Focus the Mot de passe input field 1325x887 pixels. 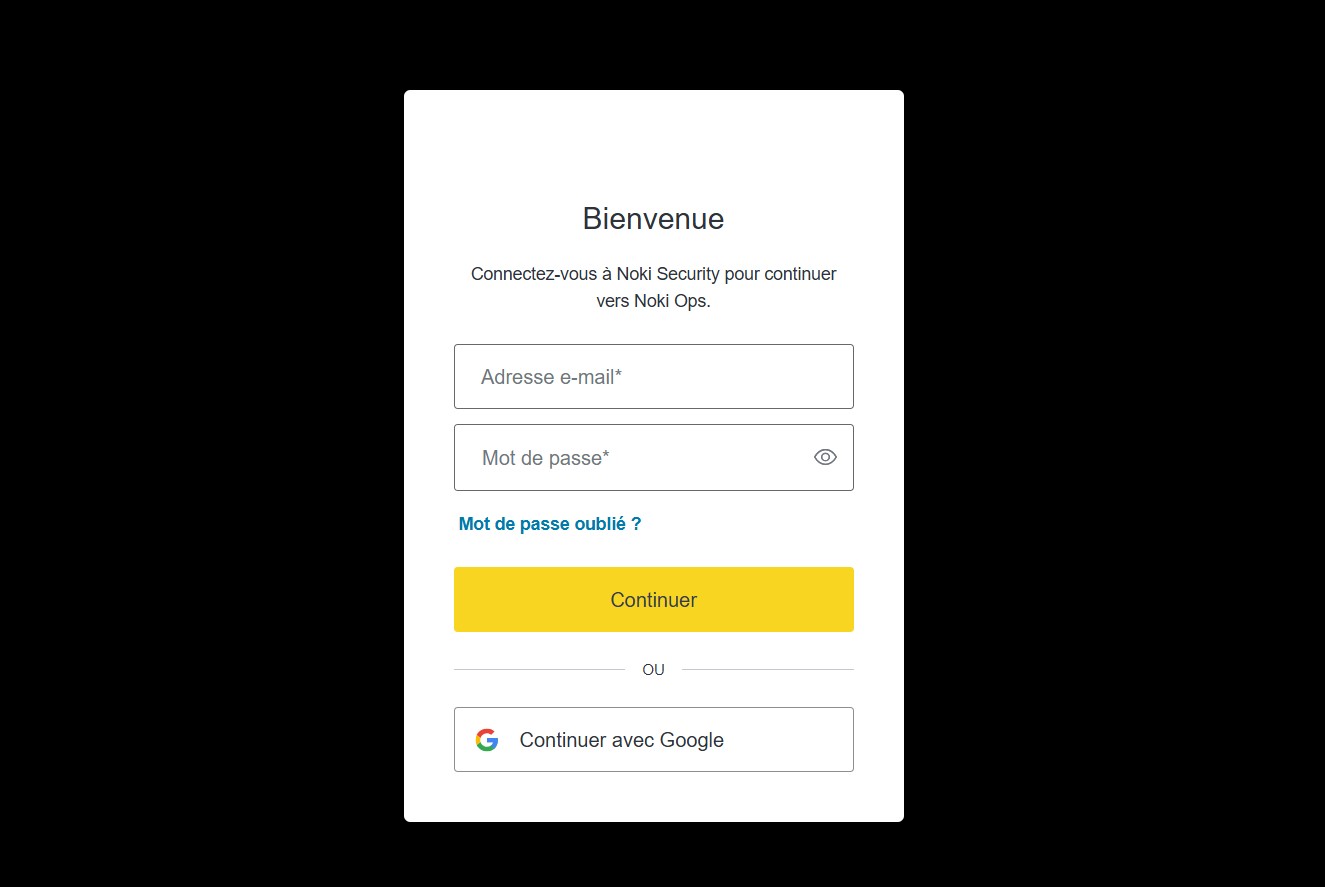point(654,458)
